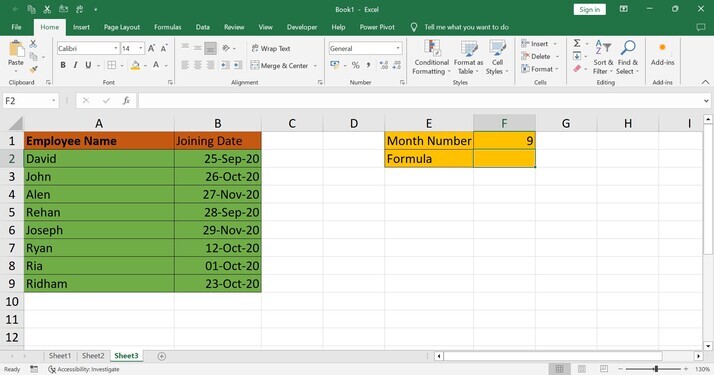
Task: Click the Cut scissors icon in ribbon
Action: click(x=33, y=44)
